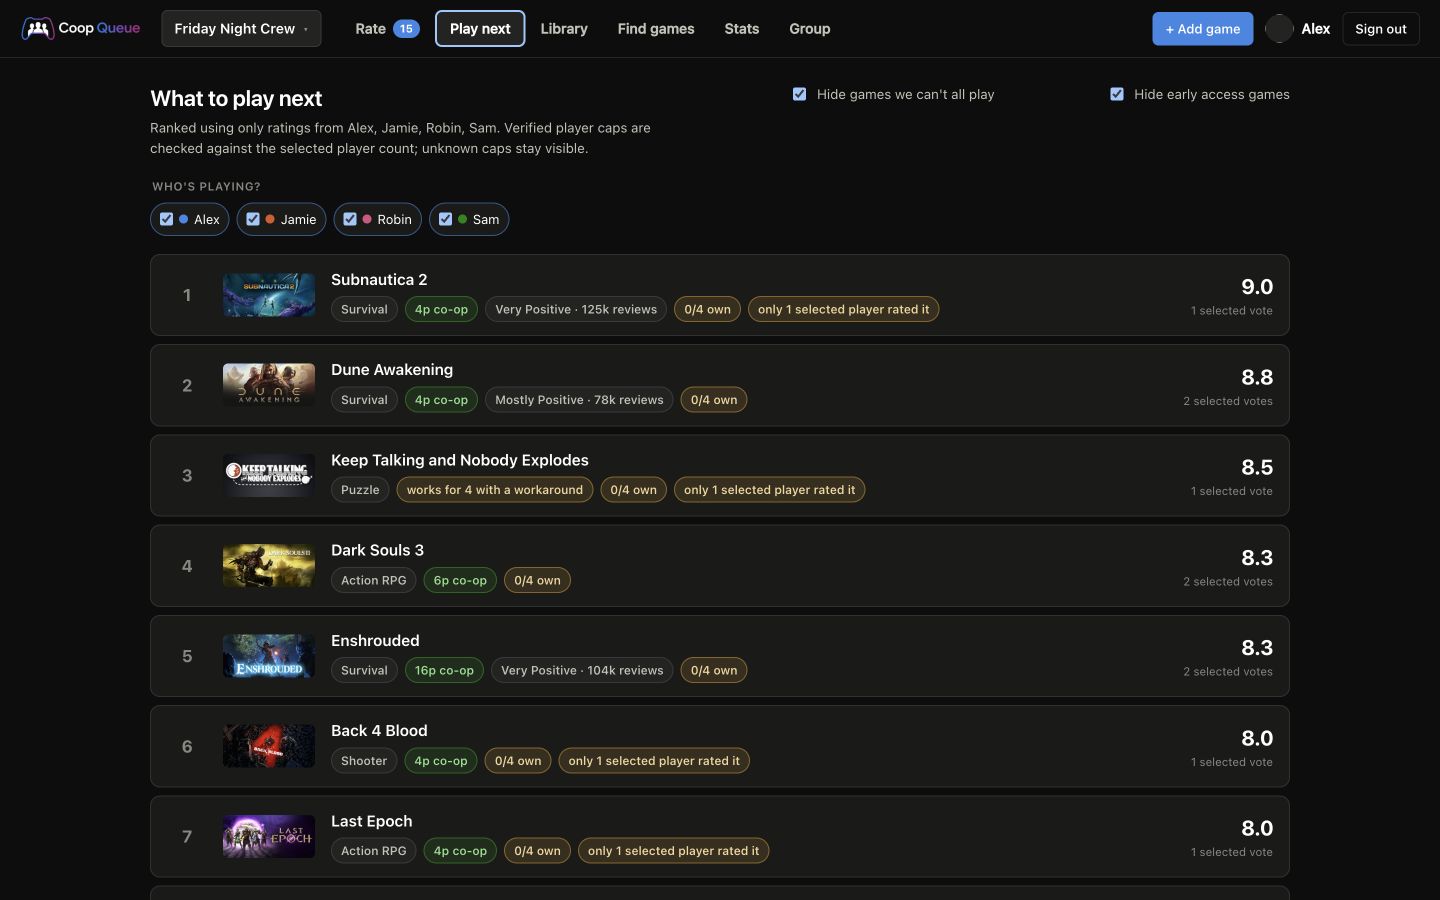The width and height of the screenshot is (1440, 900).
Task: Uncheck the Sam player checkbox
Action: point(445,219)
